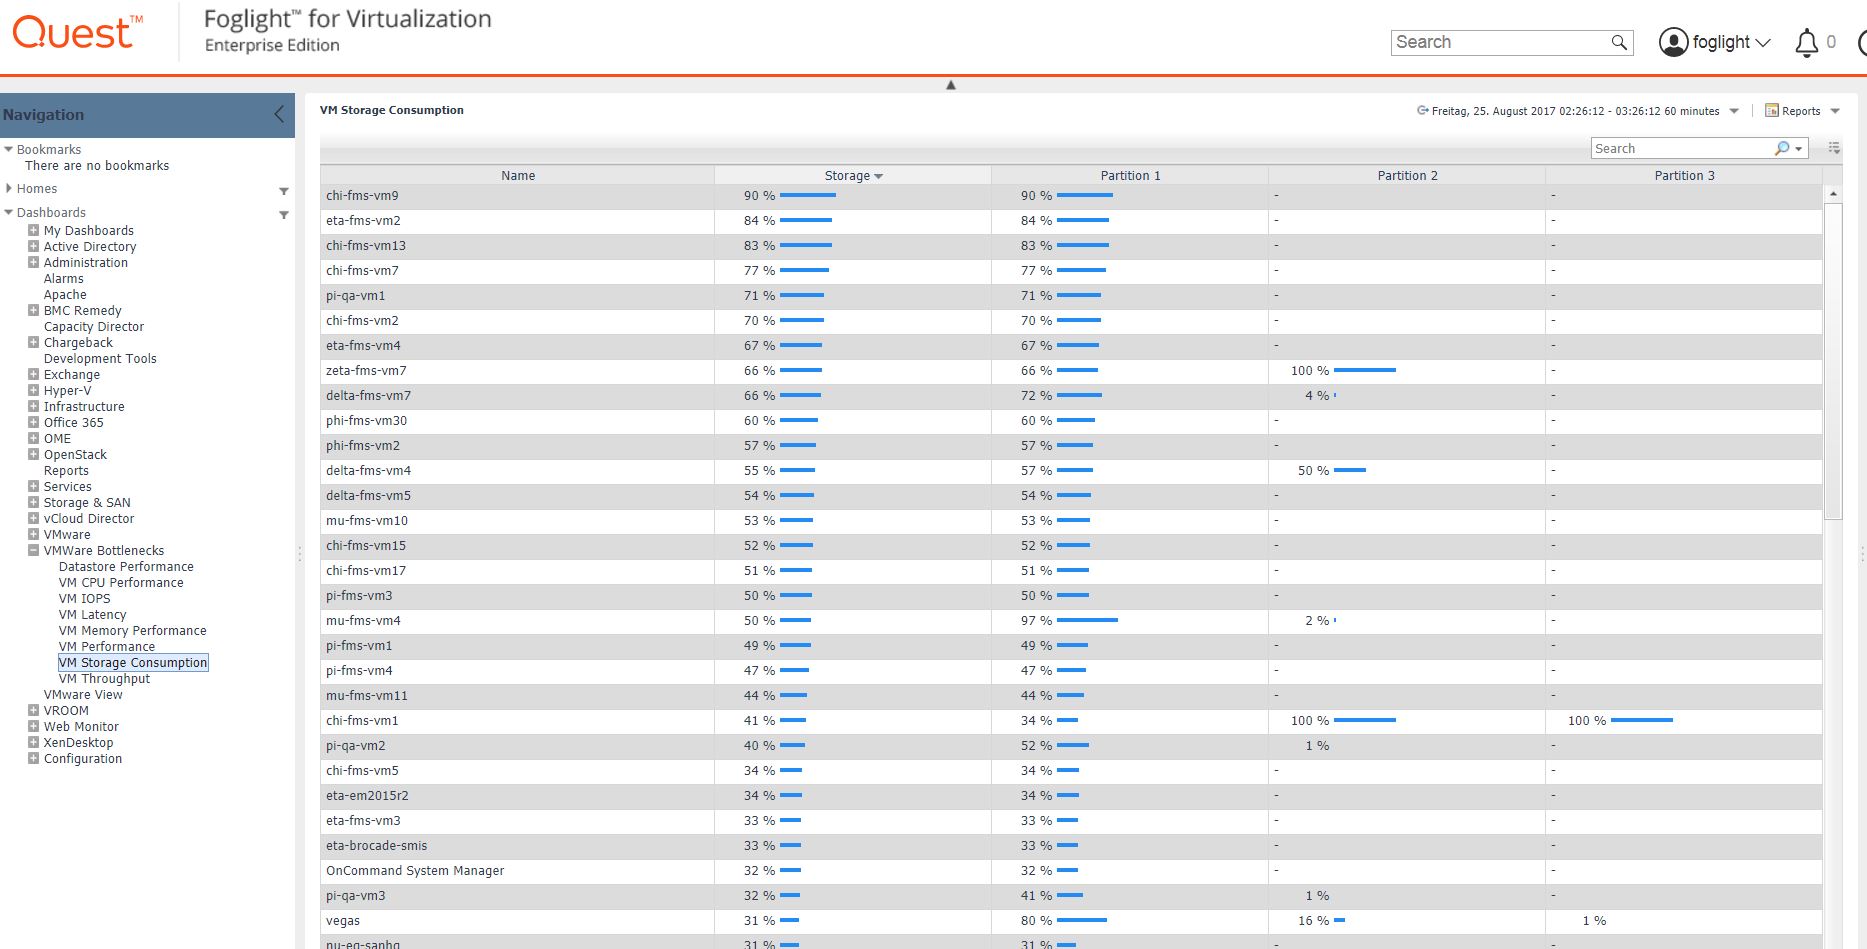Open the time range dropdown arrow
This screenshot has height=949, width=1867.
[1734, 111]
